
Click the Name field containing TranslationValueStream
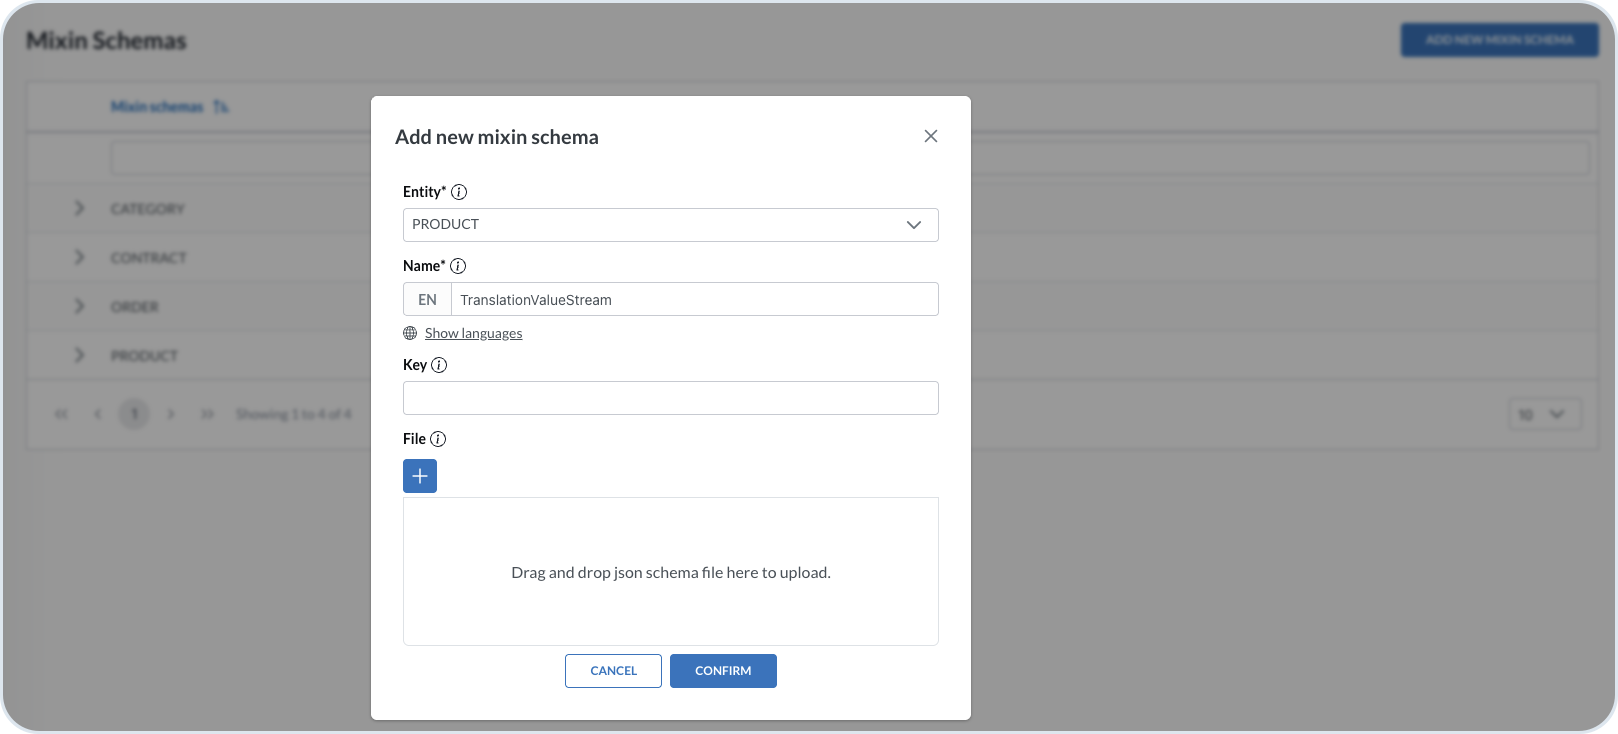[694, 300]
